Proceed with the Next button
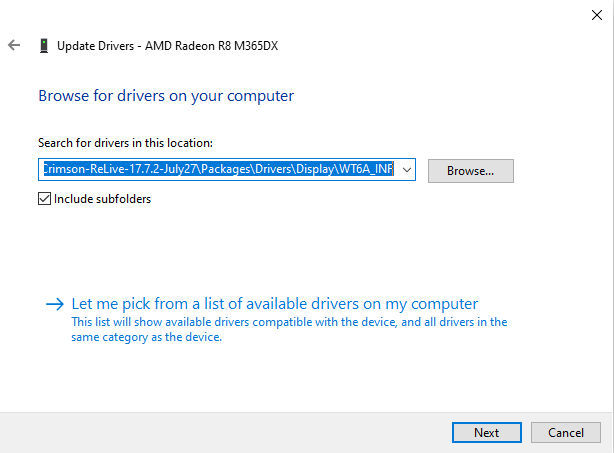The width and height of the screenshot is (614, 453). point(487,432)
